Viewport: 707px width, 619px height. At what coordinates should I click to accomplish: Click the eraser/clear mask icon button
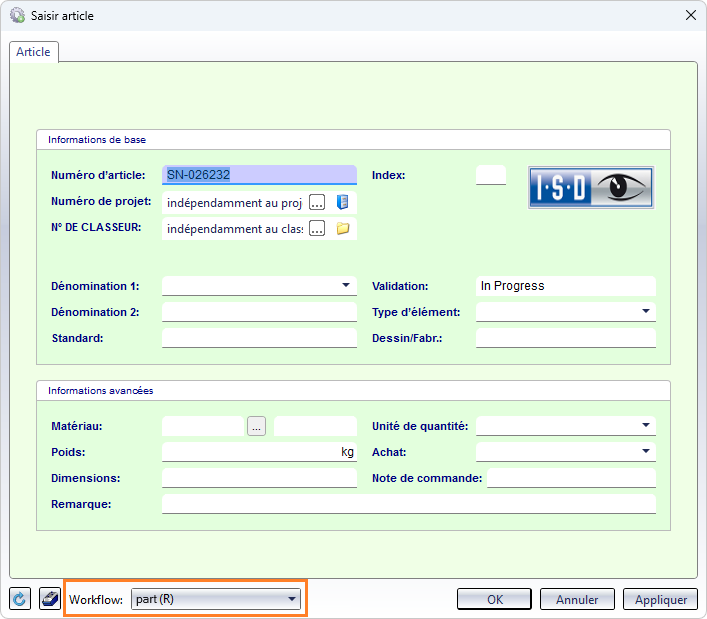click(x=50, y=599)
